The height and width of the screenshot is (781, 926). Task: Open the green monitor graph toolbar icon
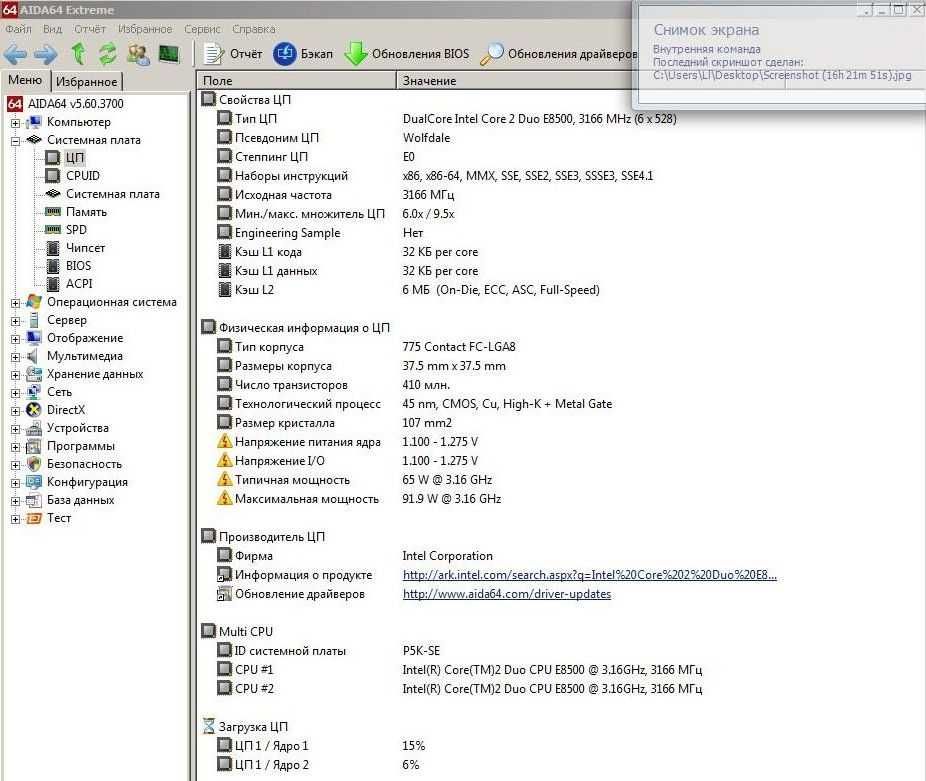(x=169, y=54)
